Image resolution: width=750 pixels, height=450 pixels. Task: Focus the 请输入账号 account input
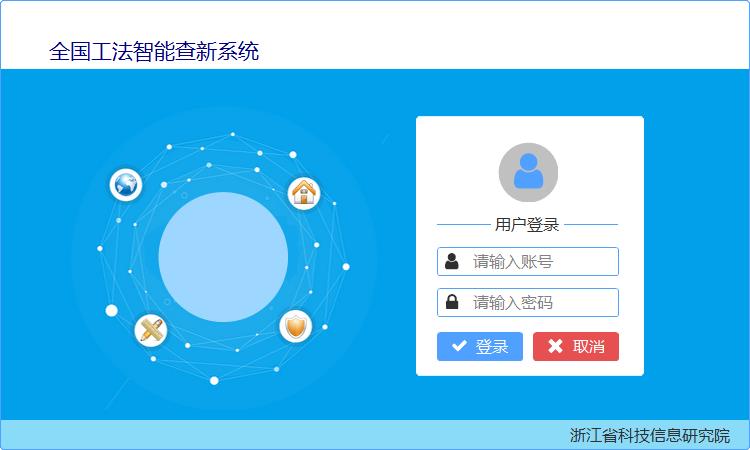click(528, 262)
